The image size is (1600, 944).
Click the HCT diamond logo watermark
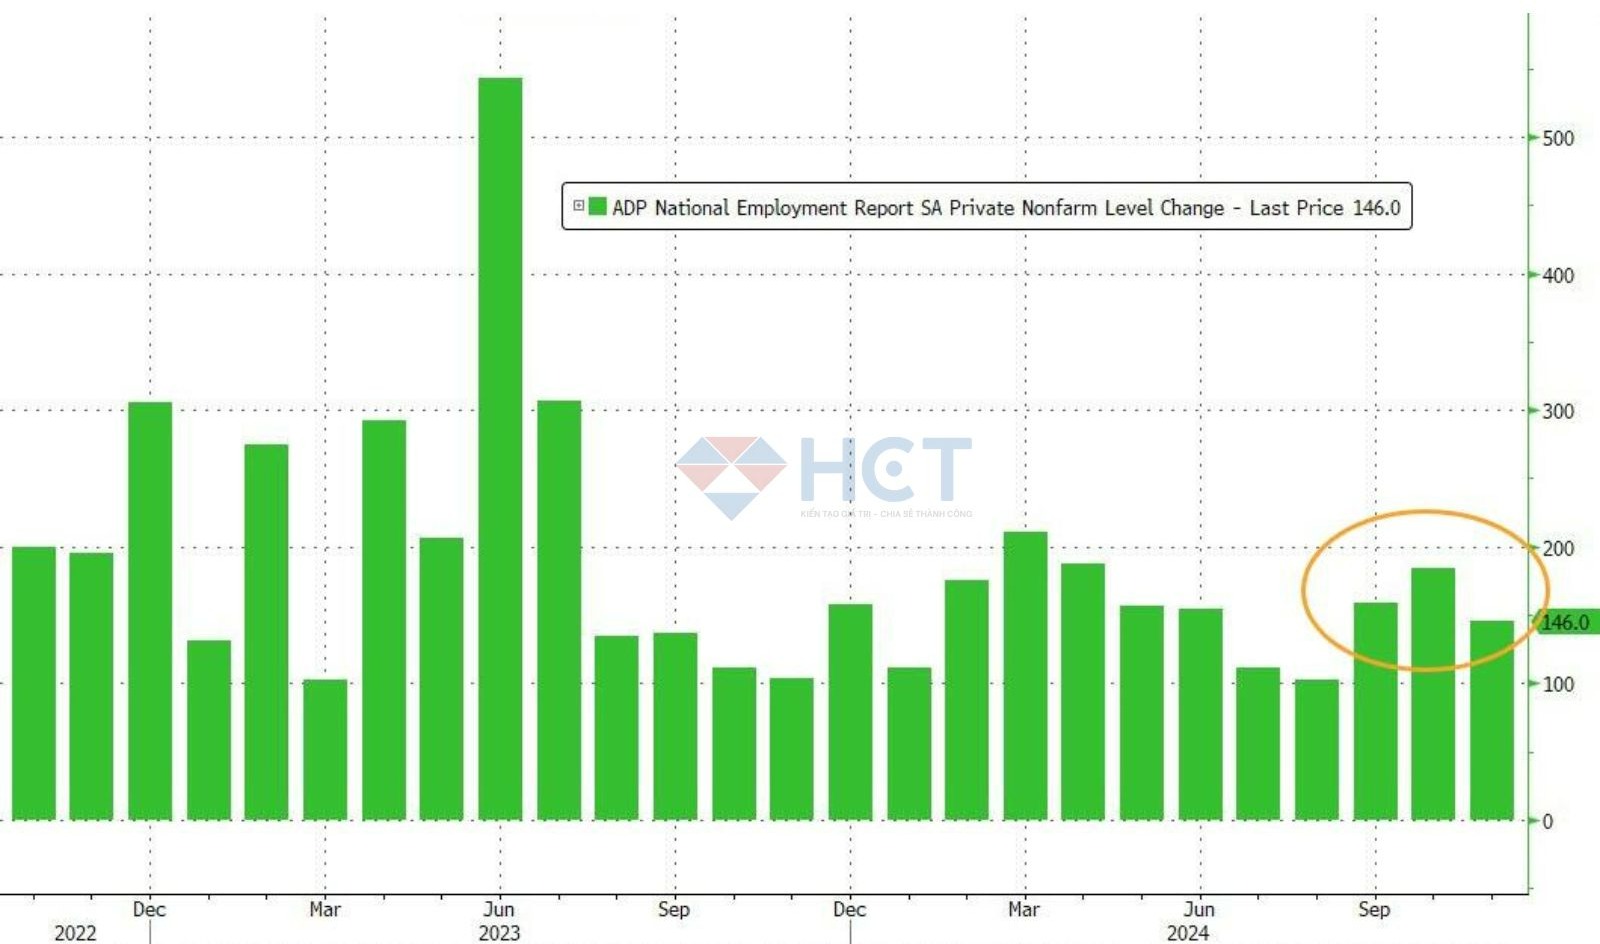point(731,476)
